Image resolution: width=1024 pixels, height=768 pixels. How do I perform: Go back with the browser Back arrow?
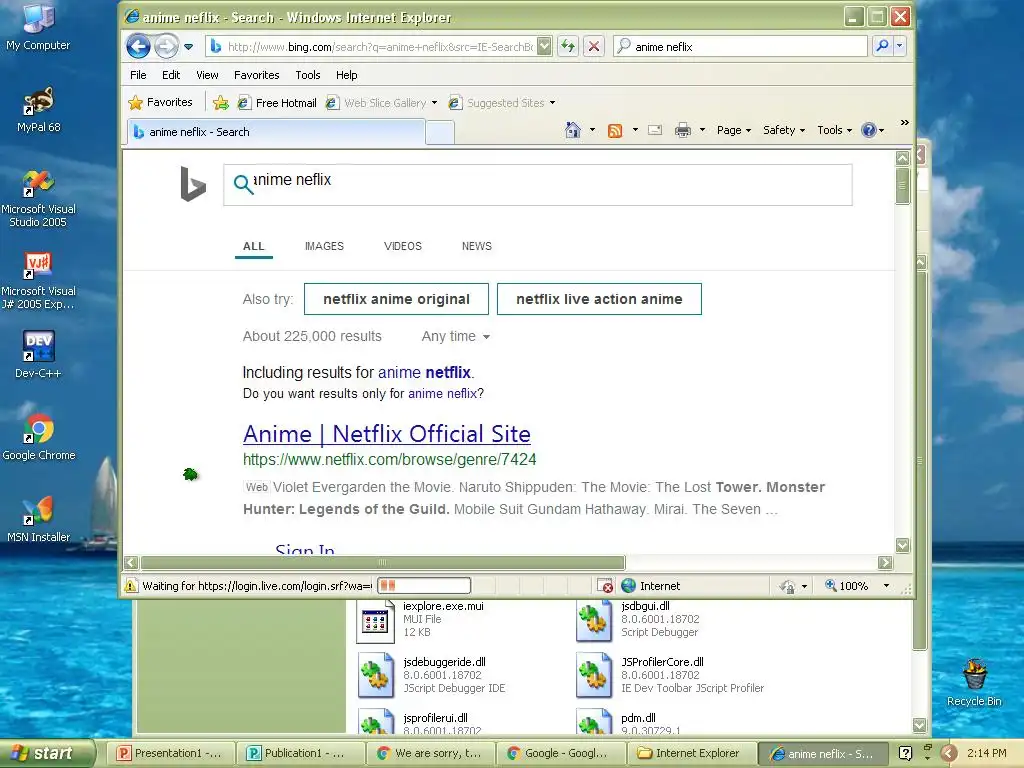coord(138,46)
